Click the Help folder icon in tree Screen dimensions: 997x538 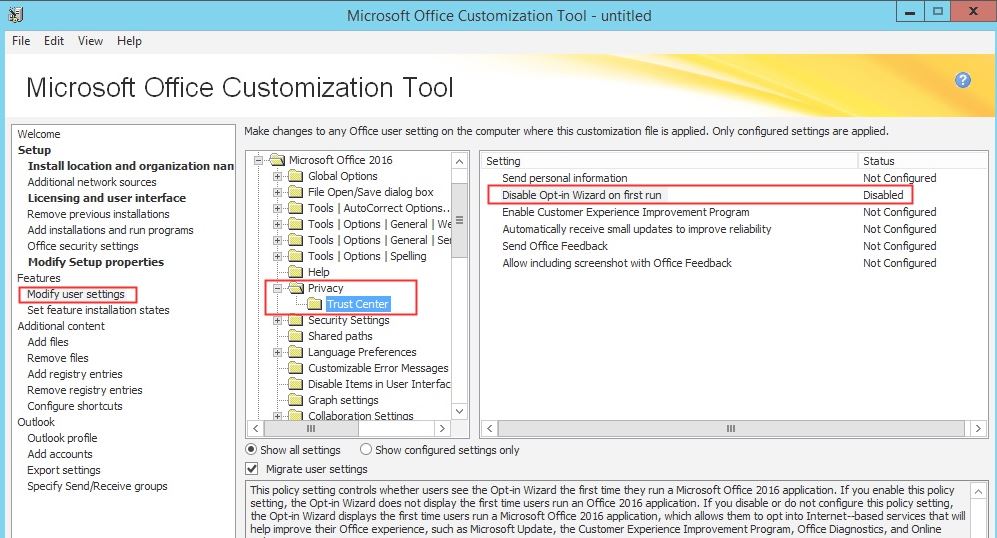(296, 272)
